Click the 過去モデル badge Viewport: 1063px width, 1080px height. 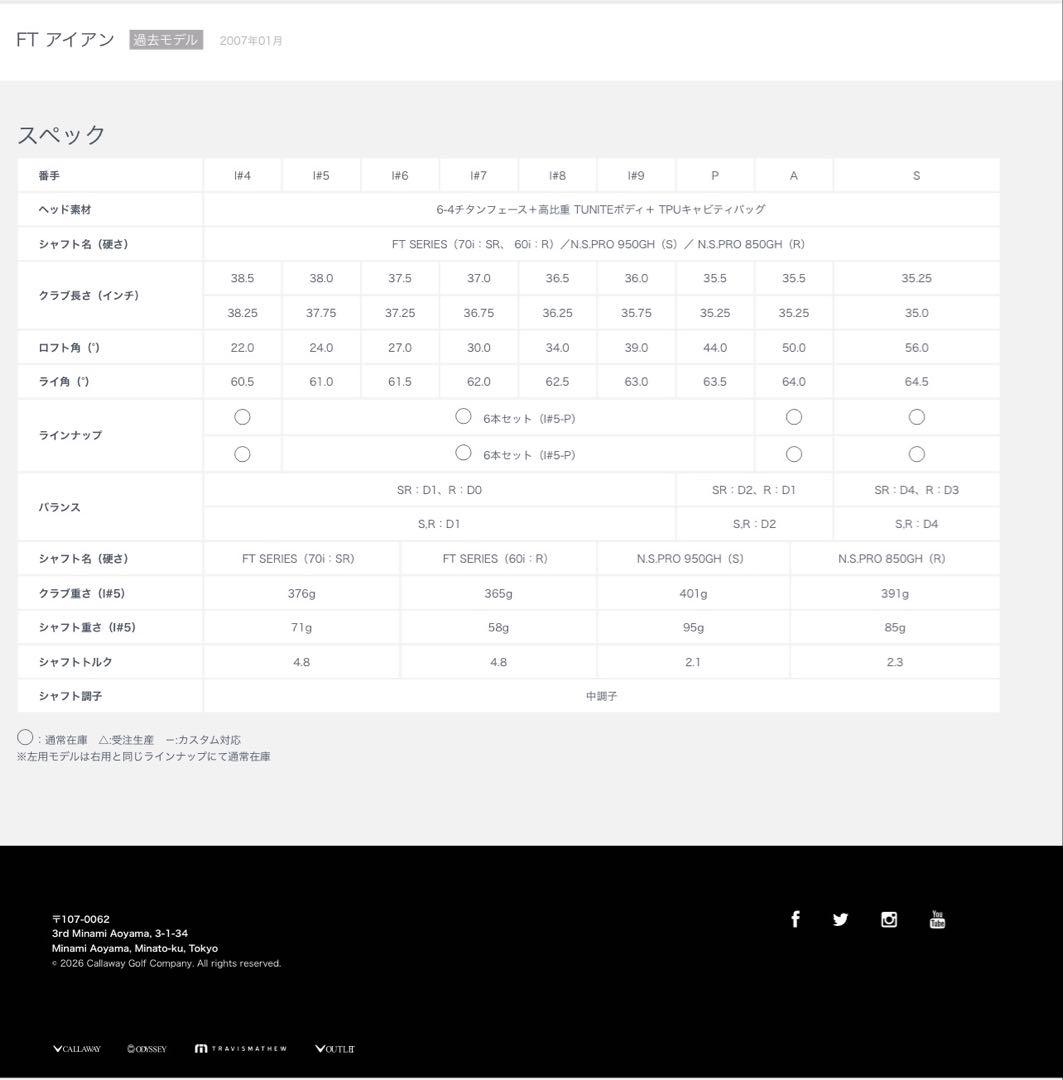[x=166, y=40]
